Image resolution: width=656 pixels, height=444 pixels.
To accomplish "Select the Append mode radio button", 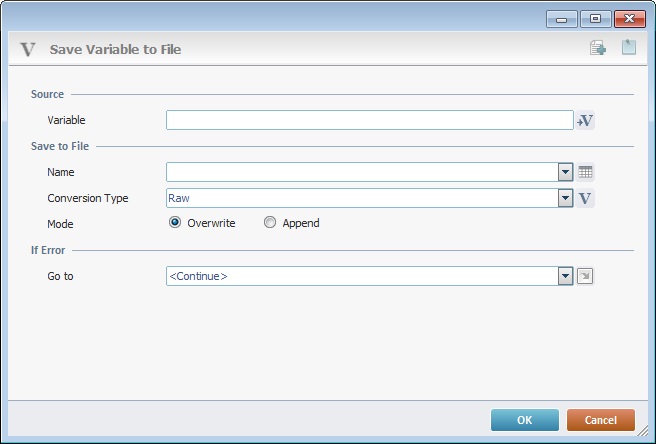I will coord(270,222).
